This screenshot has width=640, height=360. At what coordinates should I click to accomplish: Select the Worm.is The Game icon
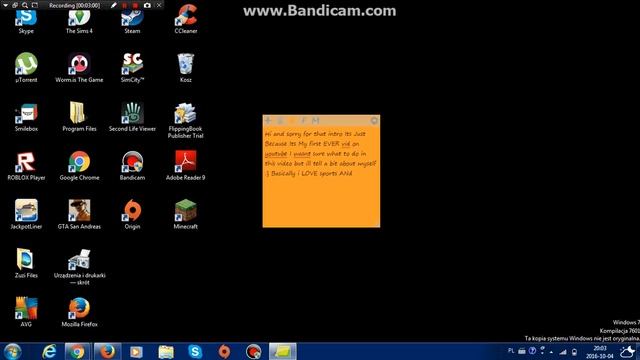79,68
